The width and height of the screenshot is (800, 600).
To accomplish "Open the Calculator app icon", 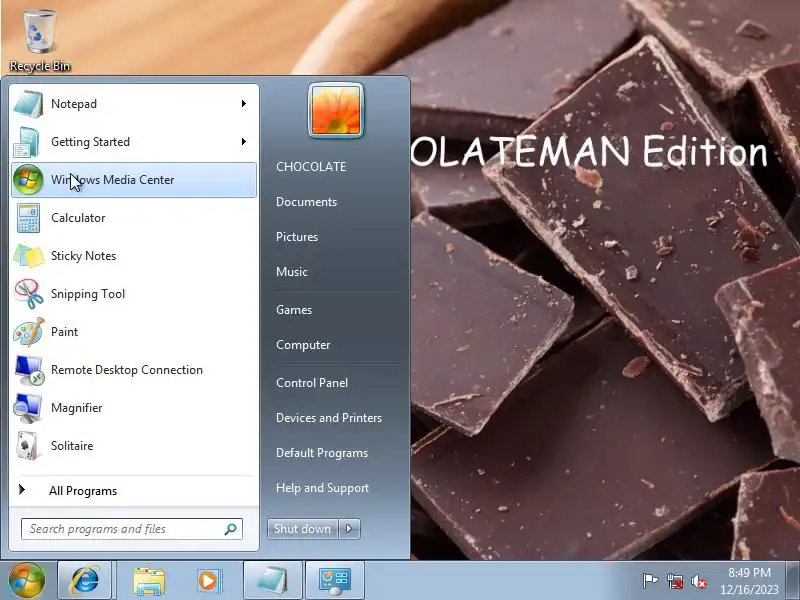I will pyautogui.click(x=28, y=218).
